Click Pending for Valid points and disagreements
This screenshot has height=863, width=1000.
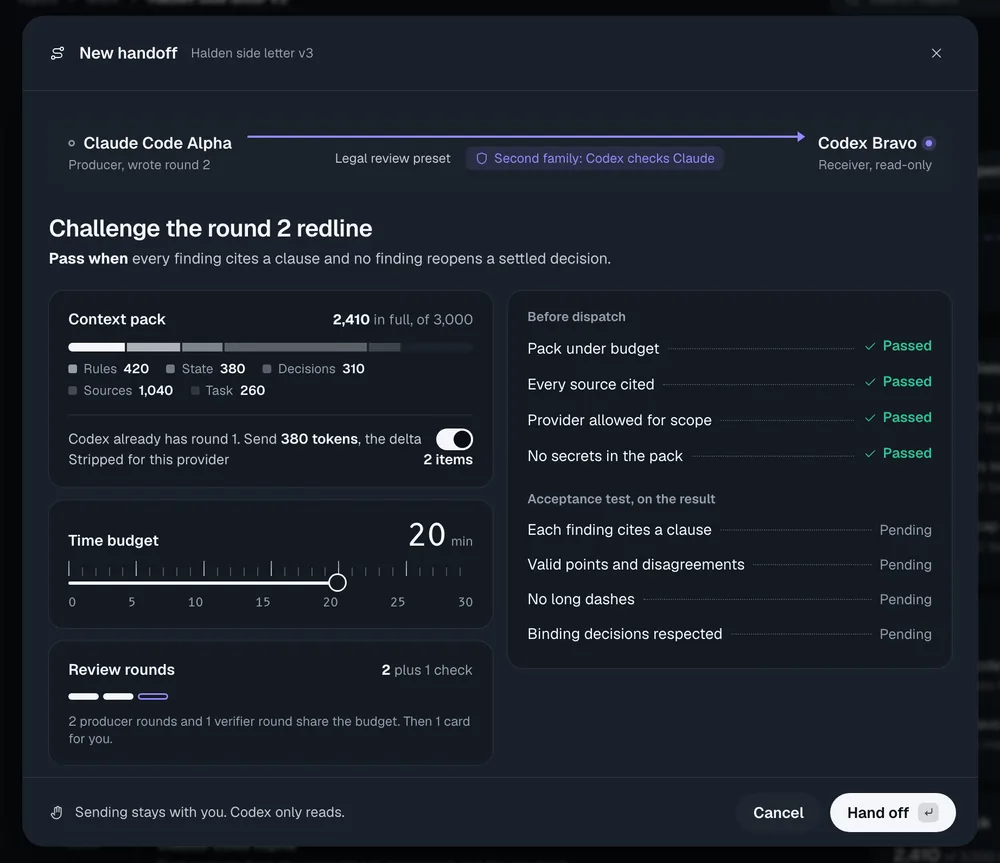905,565
